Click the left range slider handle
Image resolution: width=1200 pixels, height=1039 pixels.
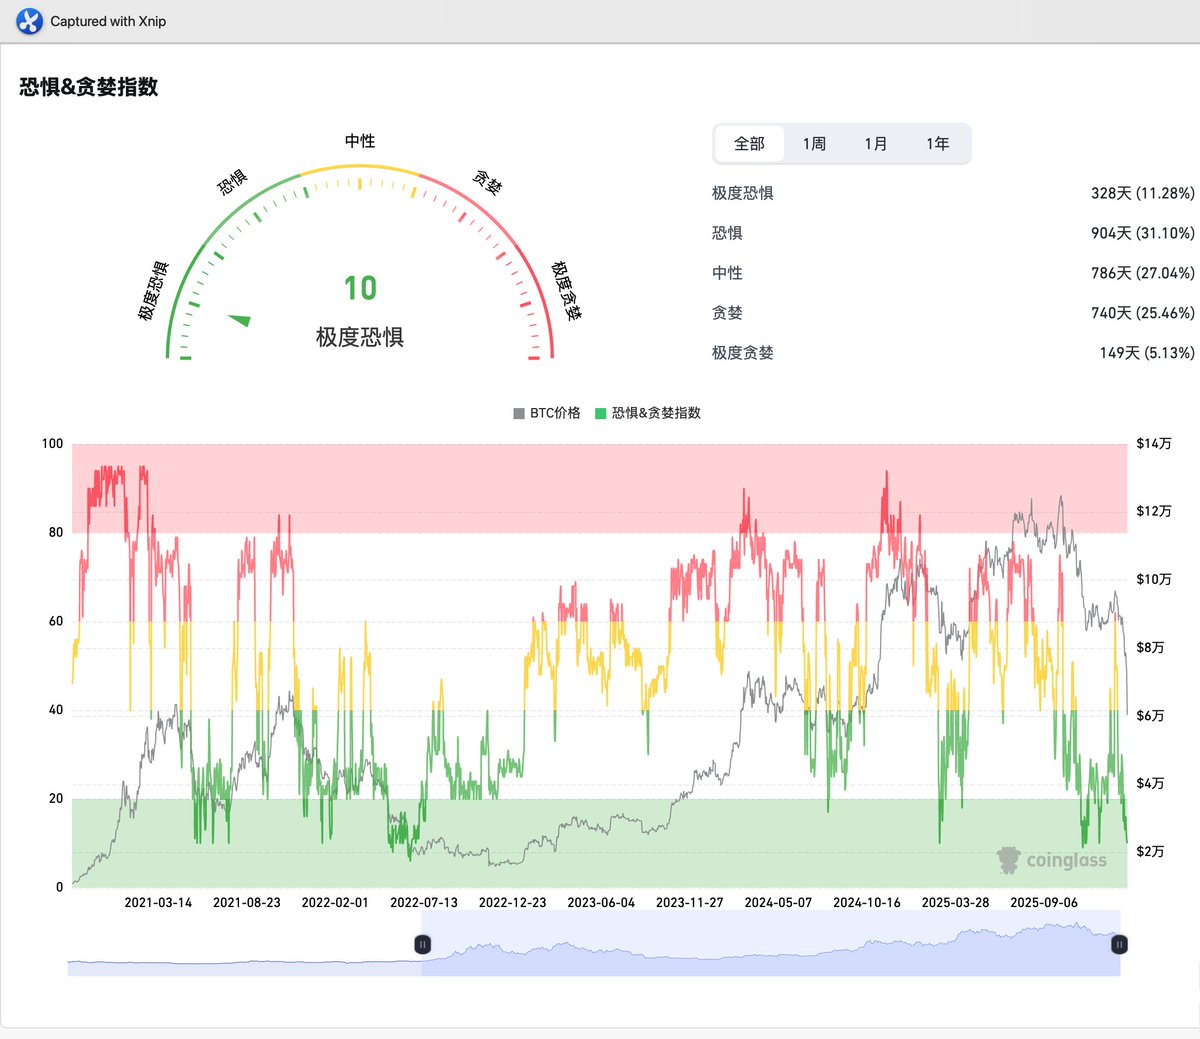pos(422,944)
